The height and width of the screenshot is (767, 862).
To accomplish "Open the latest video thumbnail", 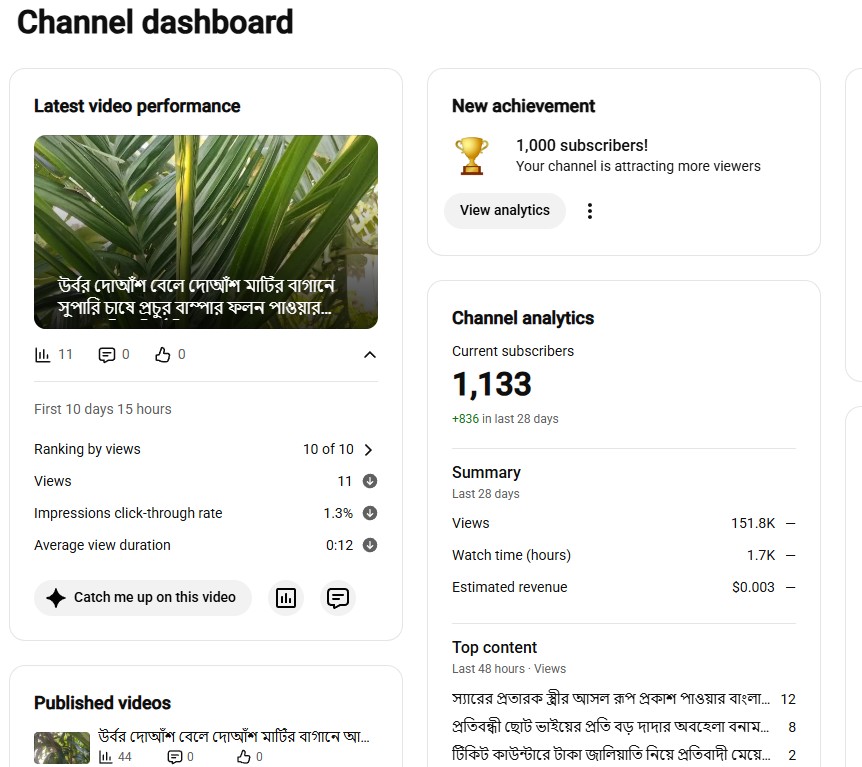I will click(x=206, y=231).
